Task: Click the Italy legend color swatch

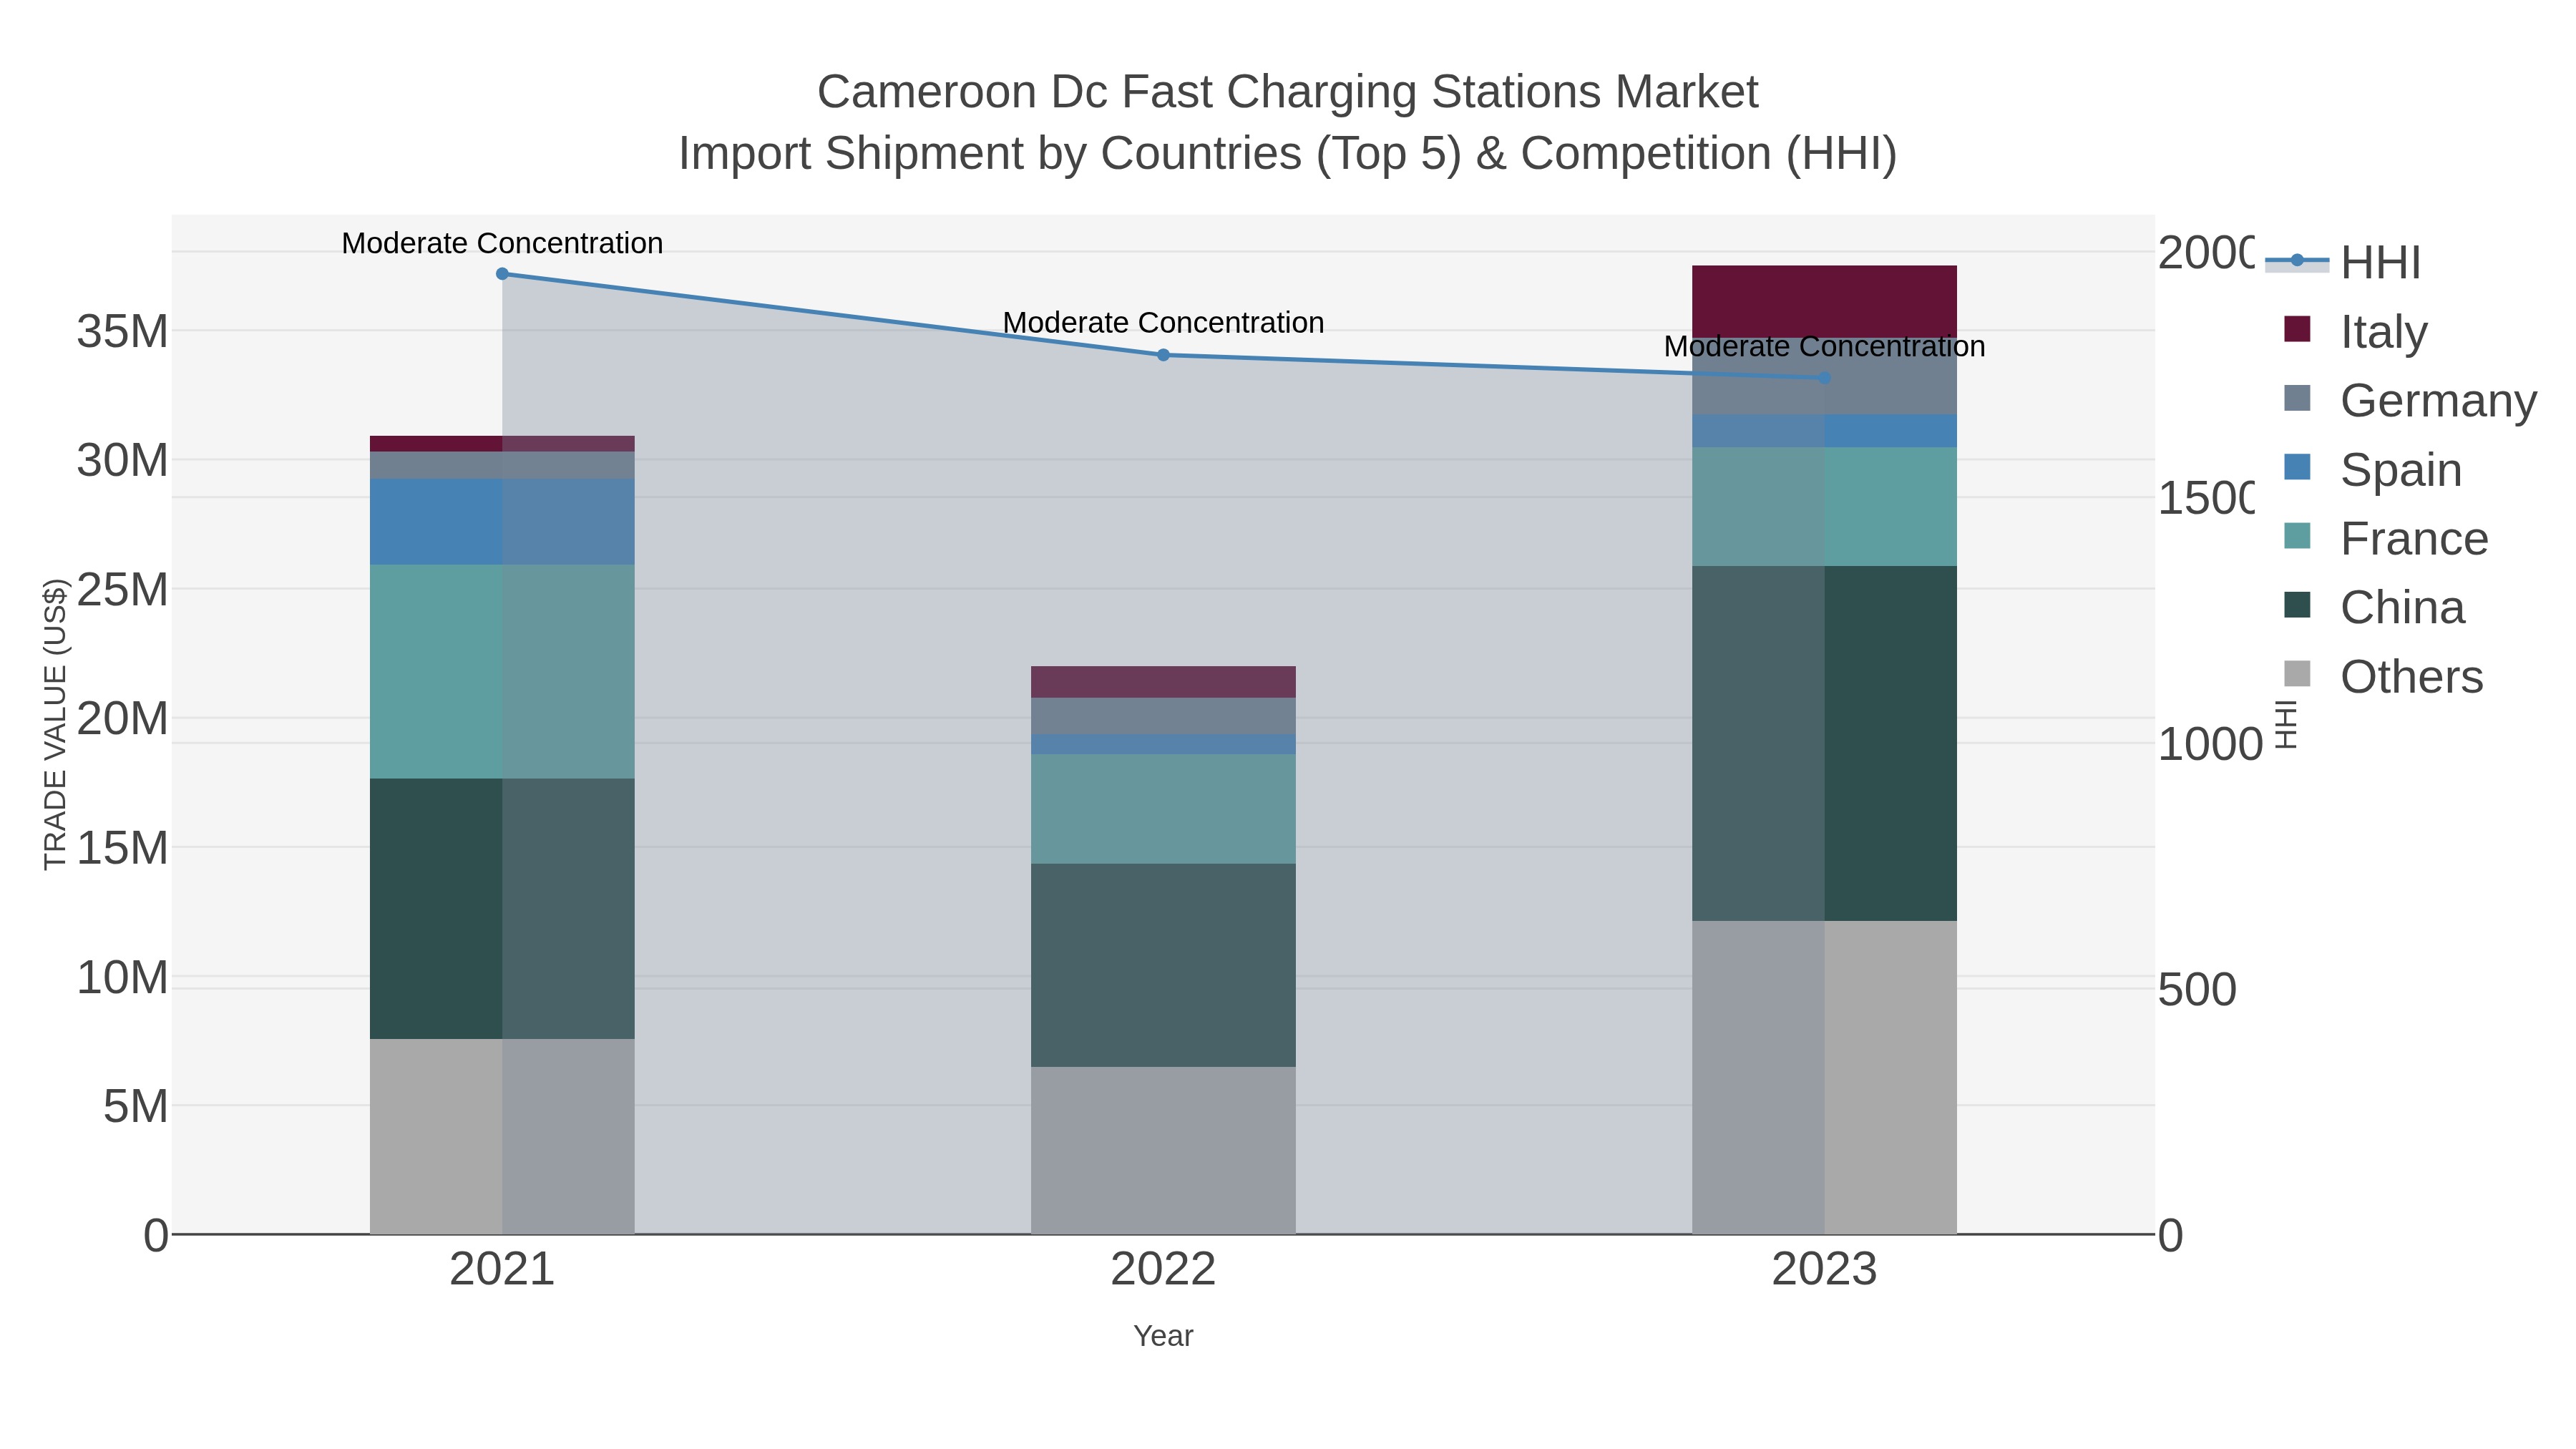Action: coord(2298,329)
